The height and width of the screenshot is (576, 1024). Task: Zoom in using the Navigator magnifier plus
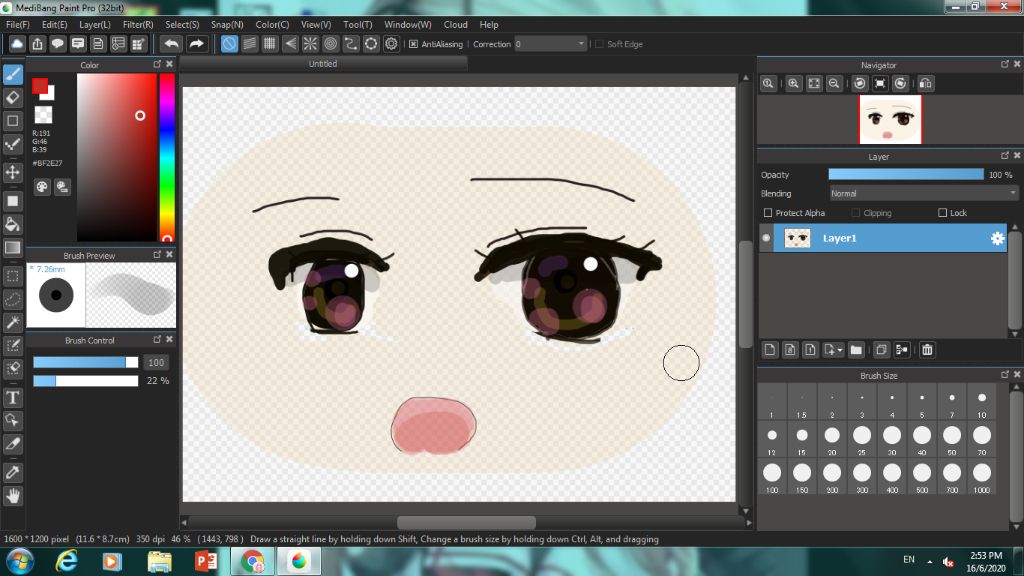pos(793,84)
